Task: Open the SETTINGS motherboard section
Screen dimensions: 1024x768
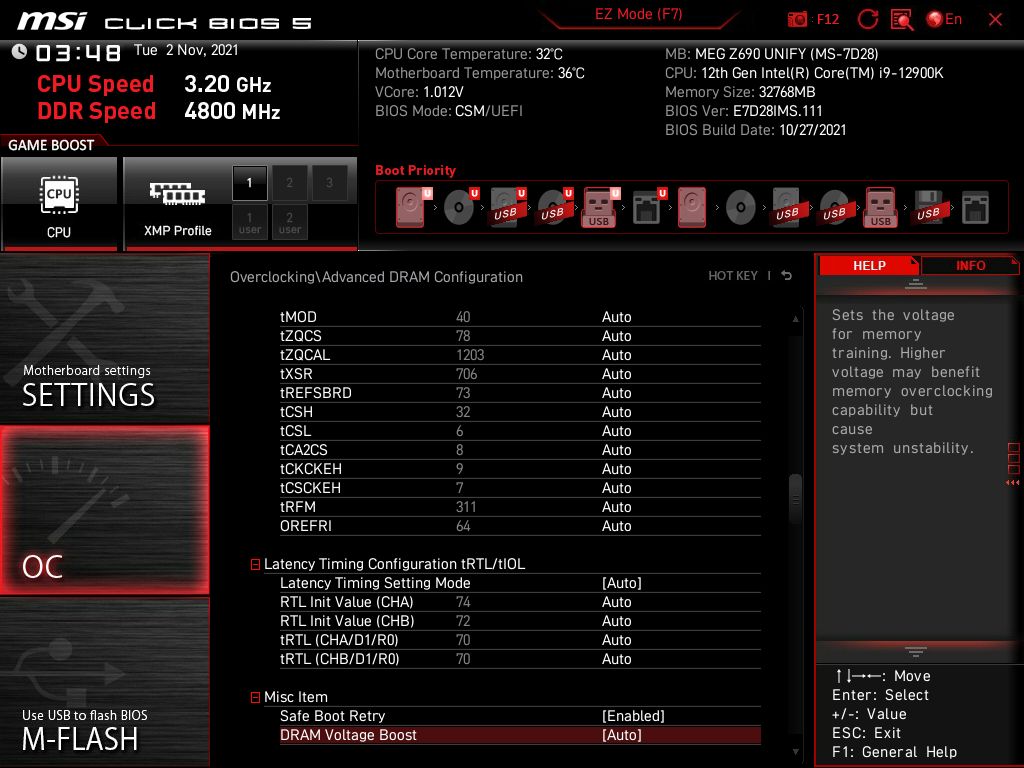Action: pyautogui.click(x=104, y=338)
